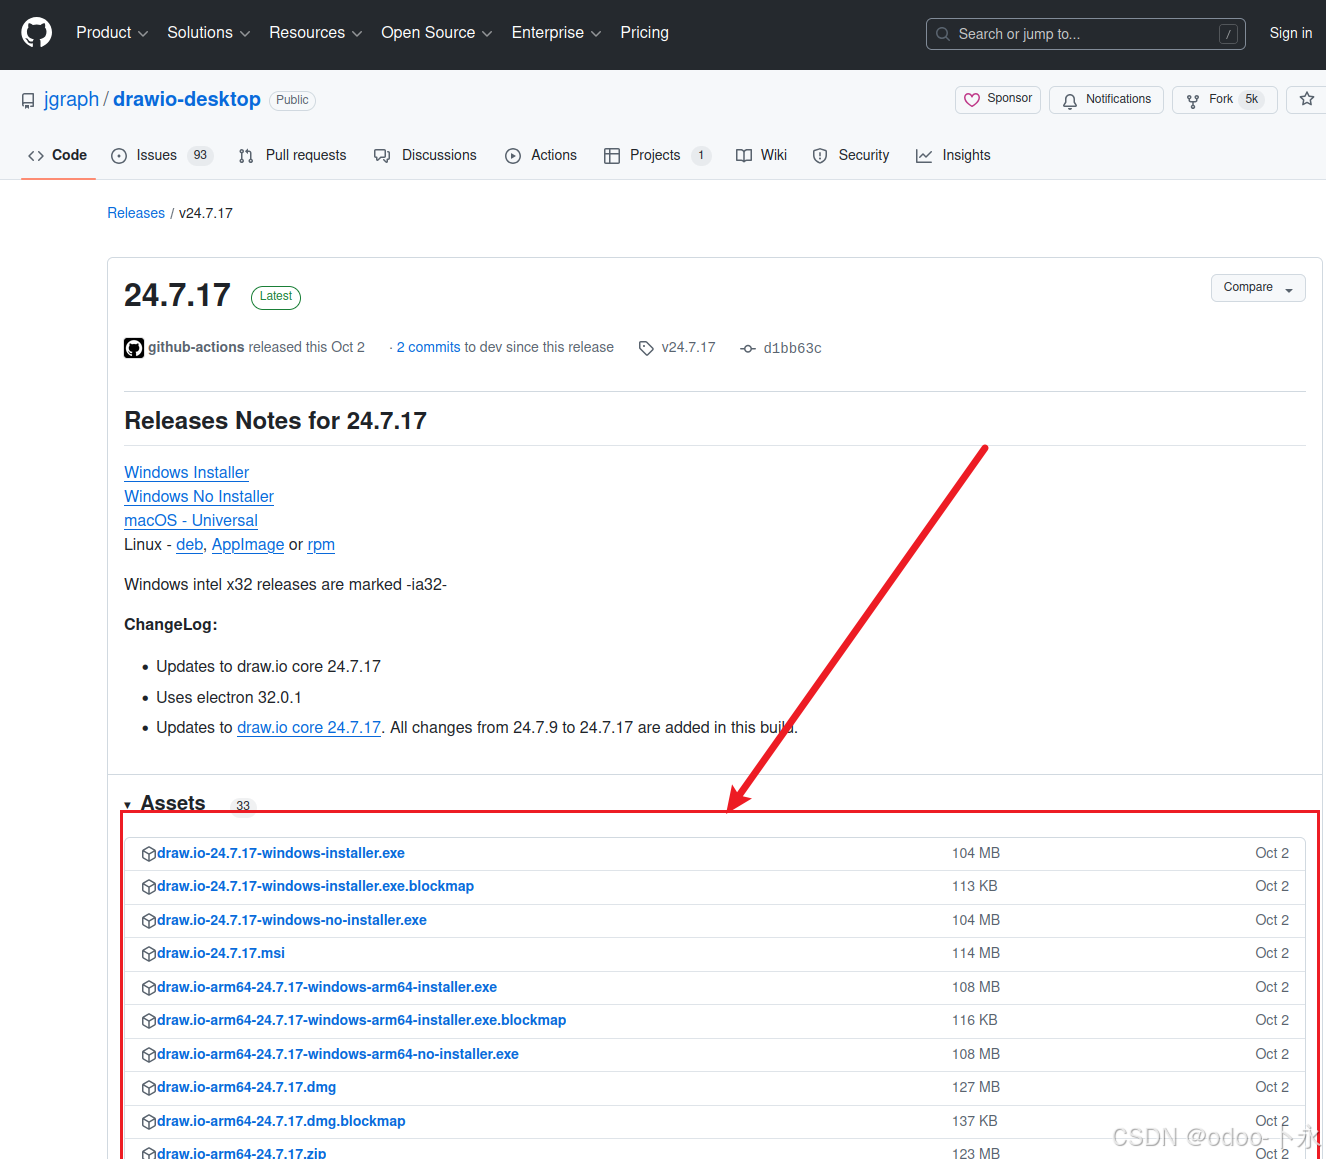Image resolution: width=1326 pixels, height=1159 pixels.
Task: Go to the Discussions tab
Action: [x=425, y=155]
